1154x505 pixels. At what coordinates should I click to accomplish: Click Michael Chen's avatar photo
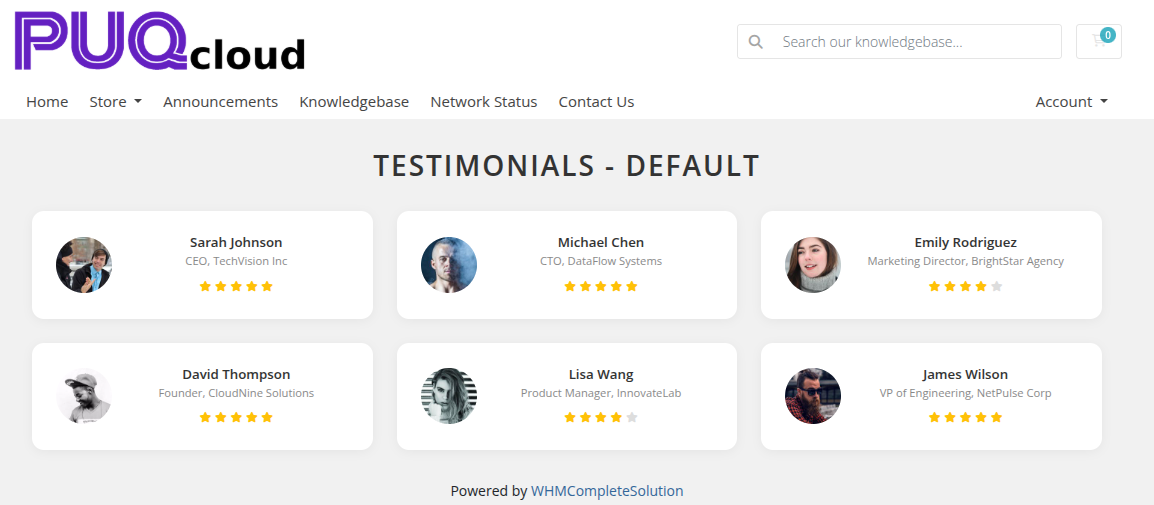click(x=449, y=265)
